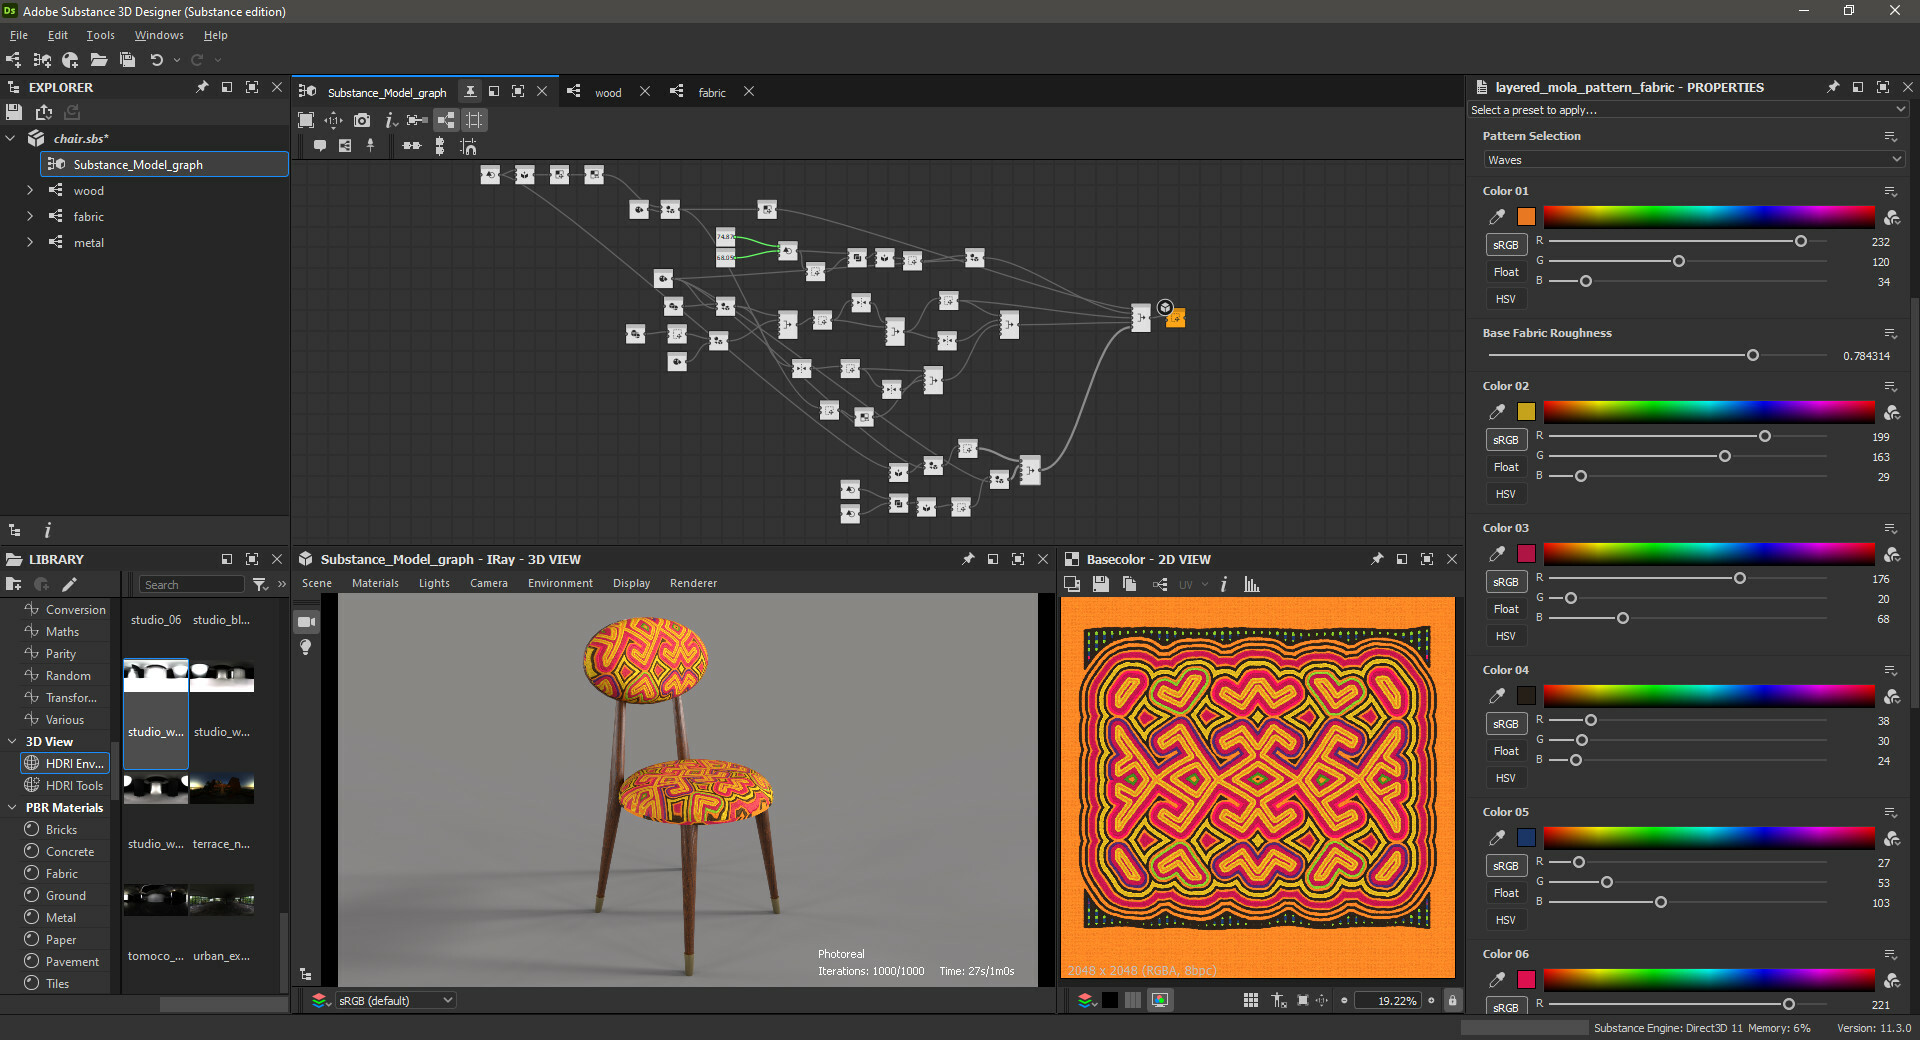
Task: Switch Color 03 values to Float mode
Action: 1506,608
